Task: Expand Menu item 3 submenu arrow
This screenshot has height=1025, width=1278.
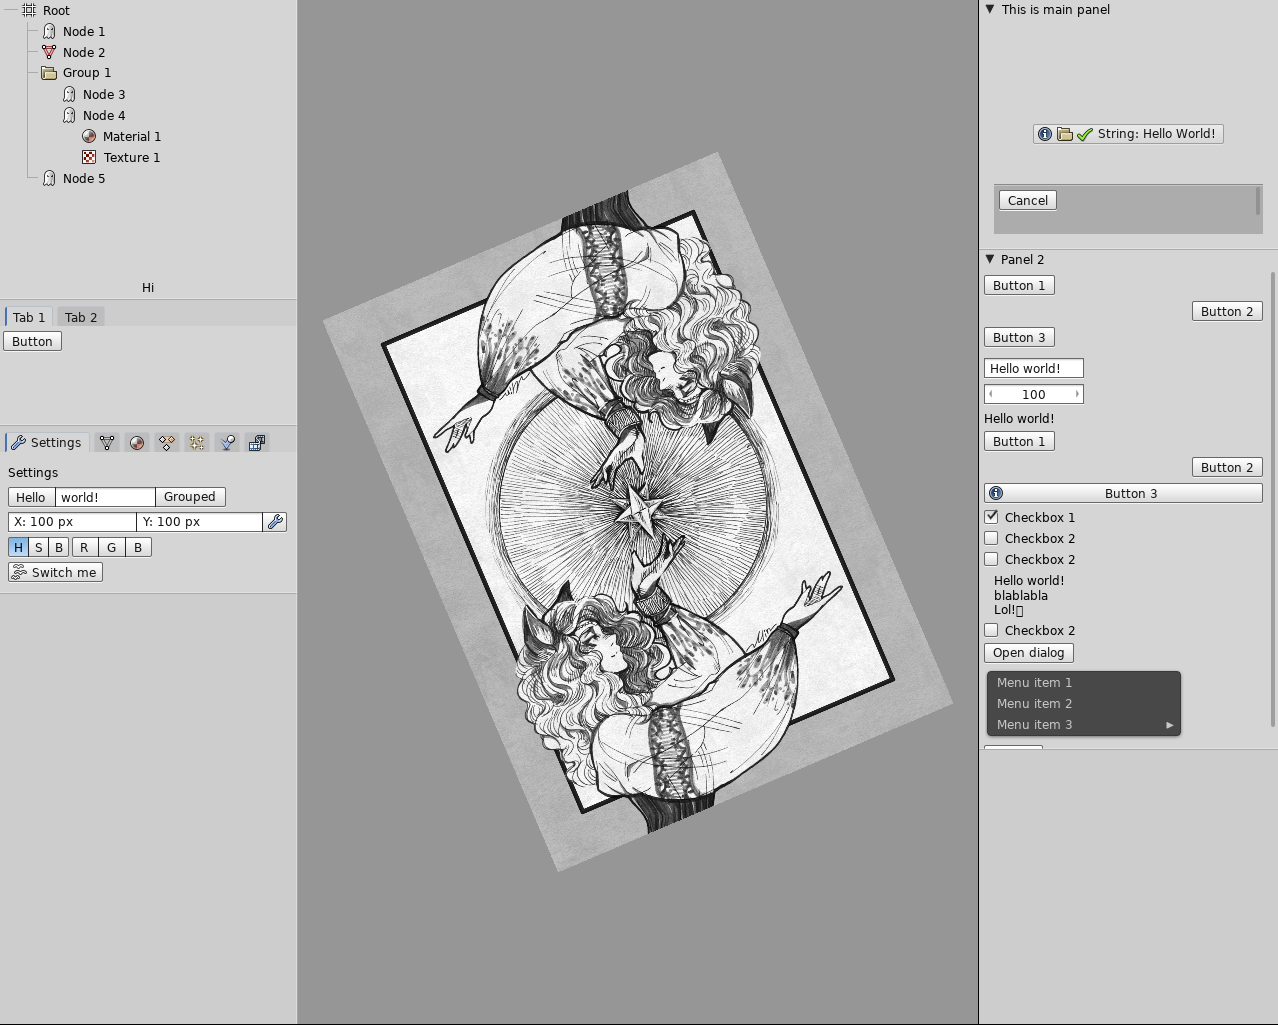Action: pyautogui.click(x=1169, y=725)
